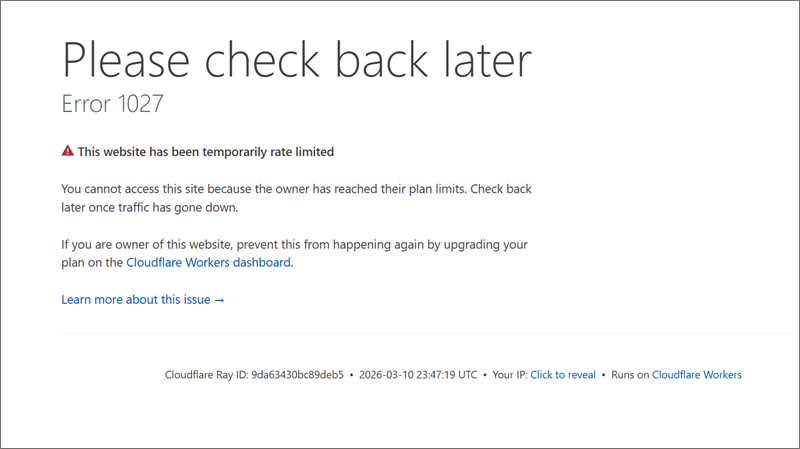Reveal your IP with Click to reveal
Viewport: 800px width, 449px height.
[x=562, y=375]
